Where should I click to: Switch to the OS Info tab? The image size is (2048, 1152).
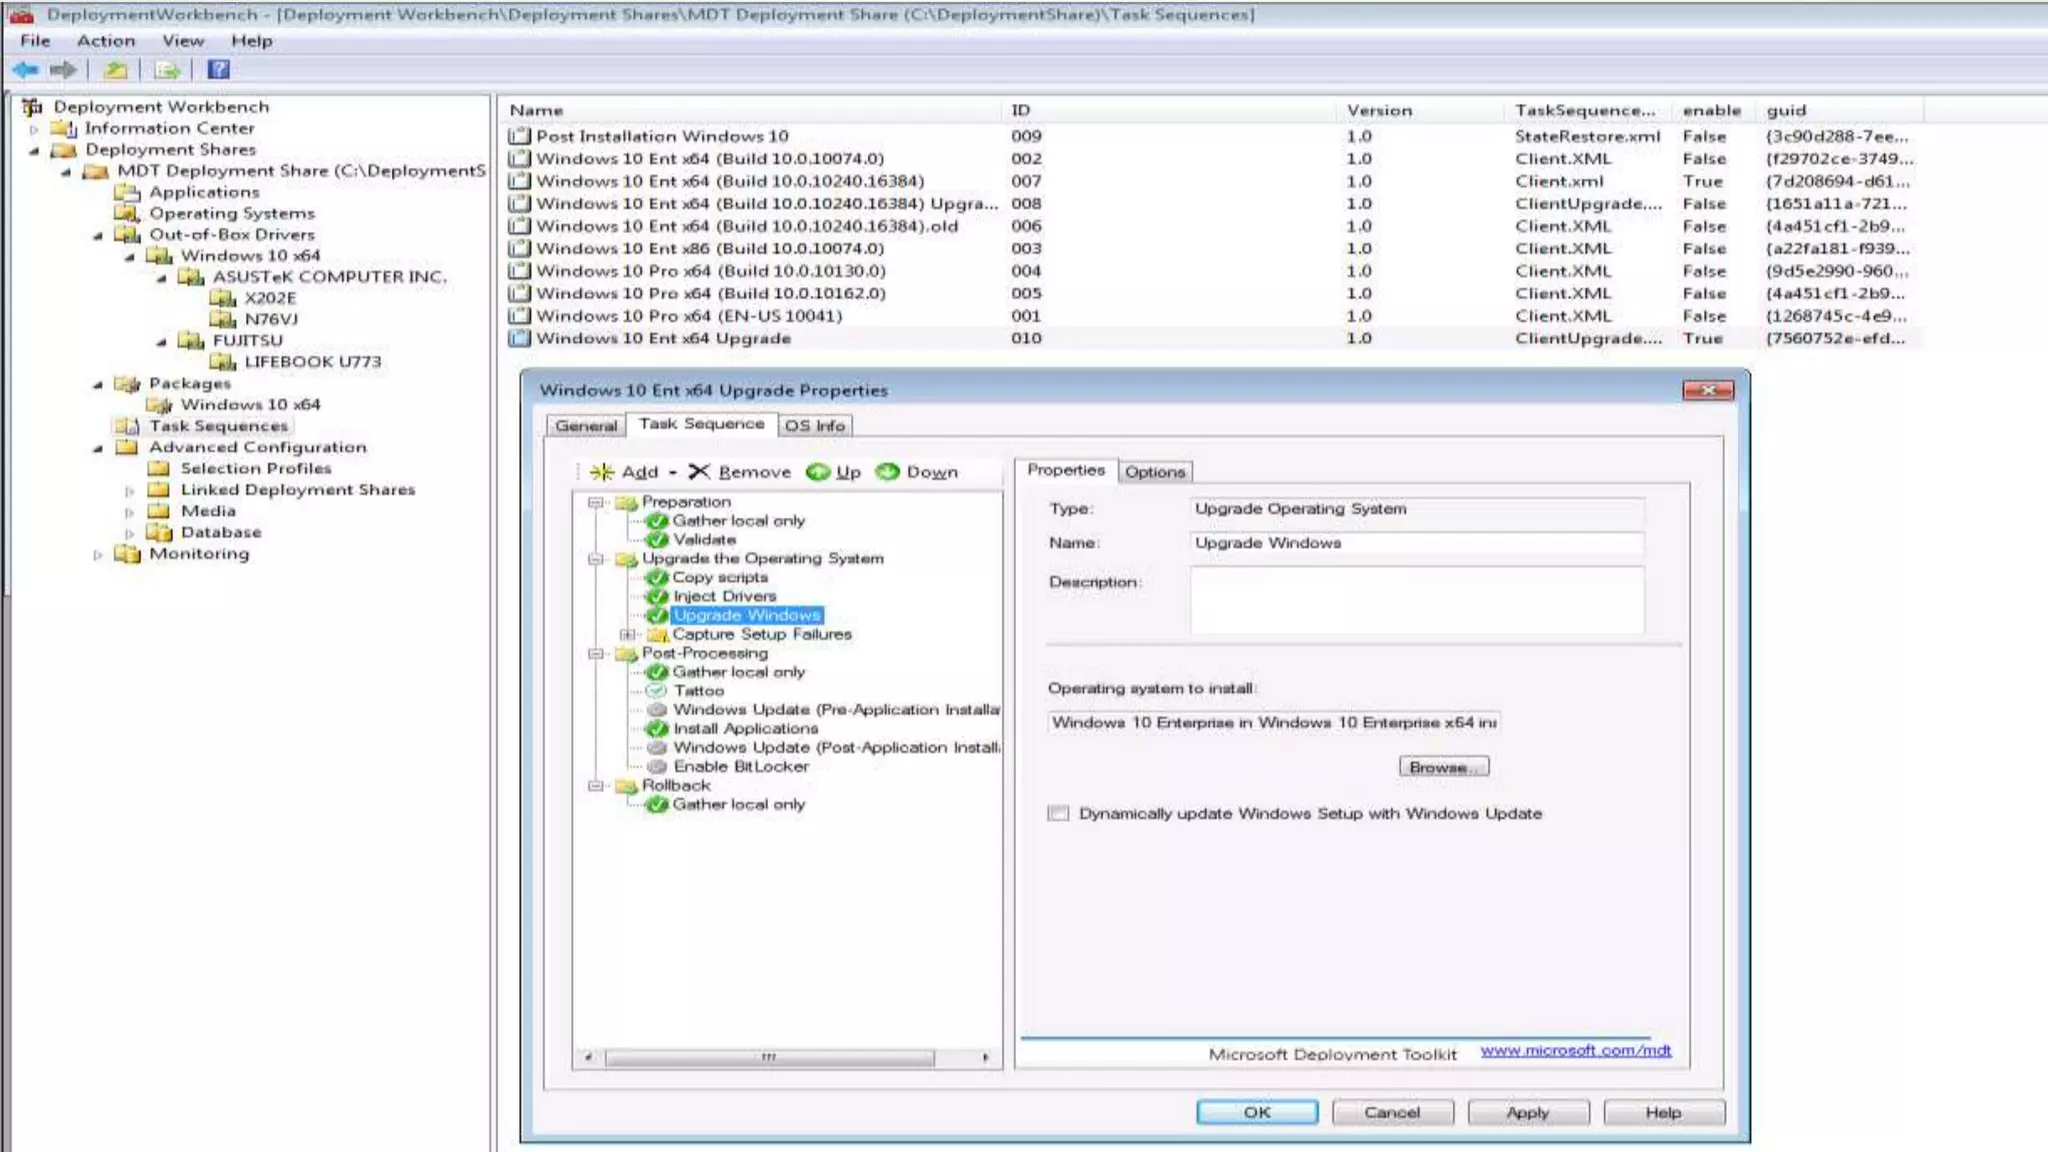(x=814, y=426)
